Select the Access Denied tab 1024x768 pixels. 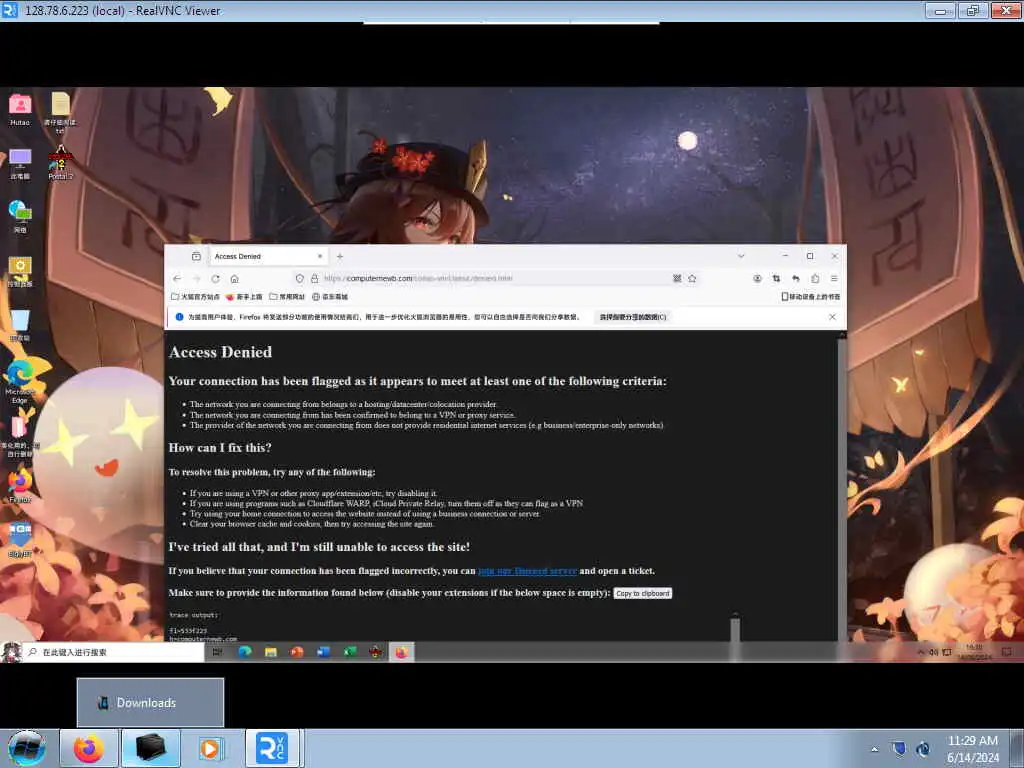268,256
